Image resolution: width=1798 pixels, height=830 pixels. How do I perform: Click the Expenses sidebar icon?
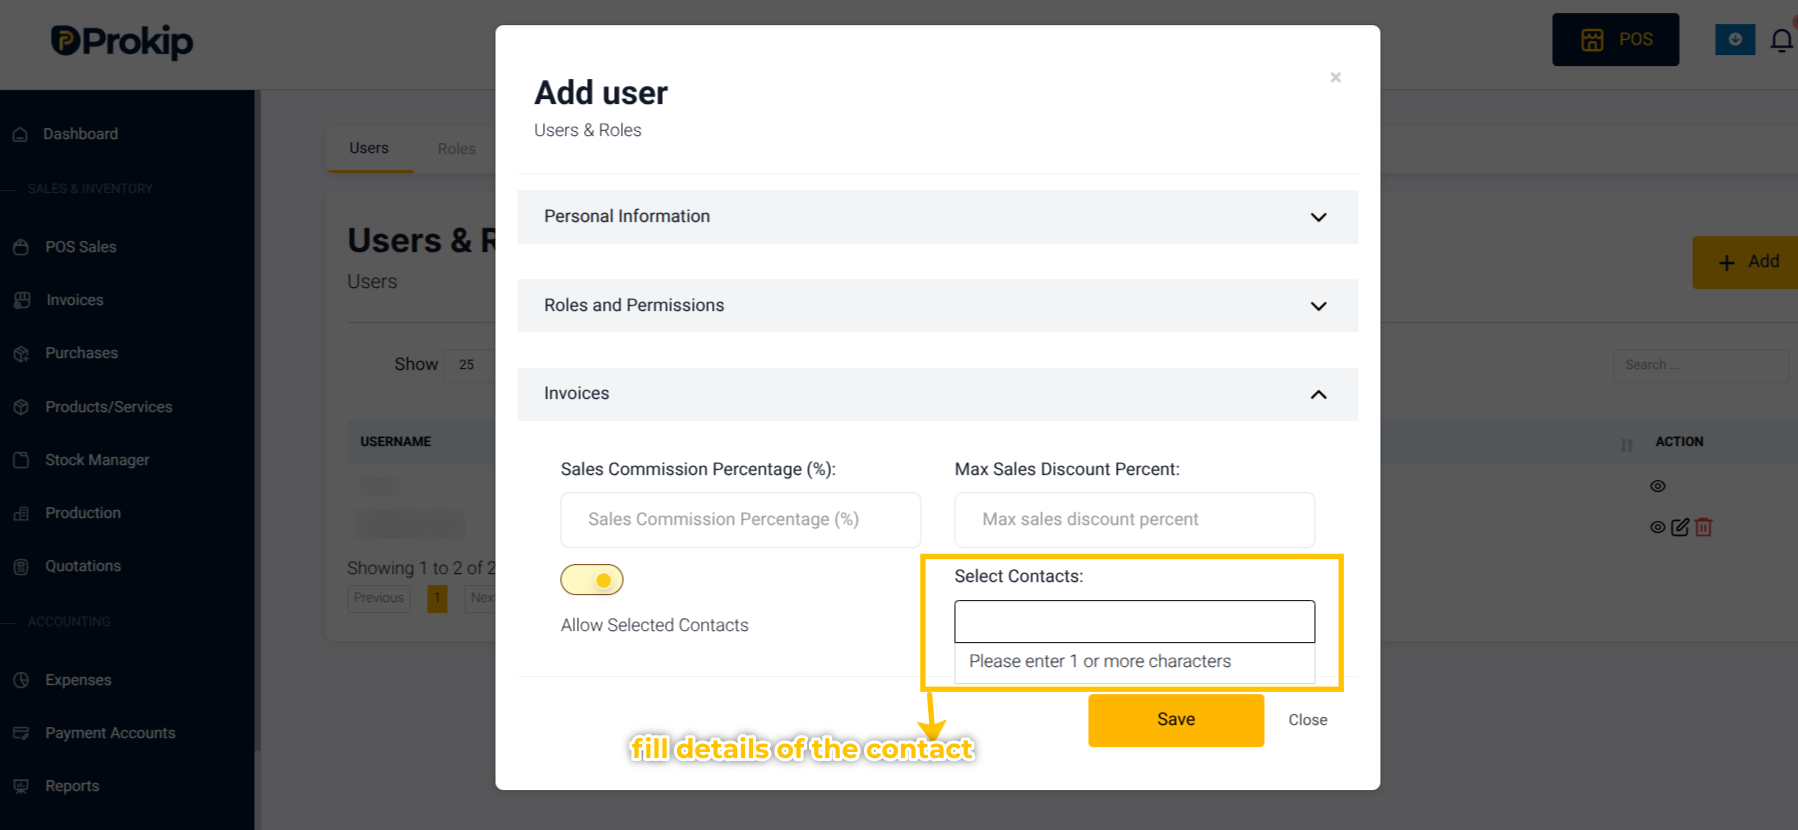[x=21, y=680]
